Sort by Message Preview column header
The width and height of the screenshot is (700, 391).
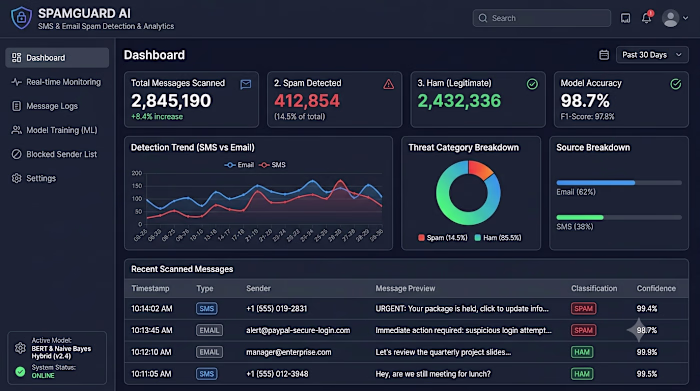pos(405,288)
